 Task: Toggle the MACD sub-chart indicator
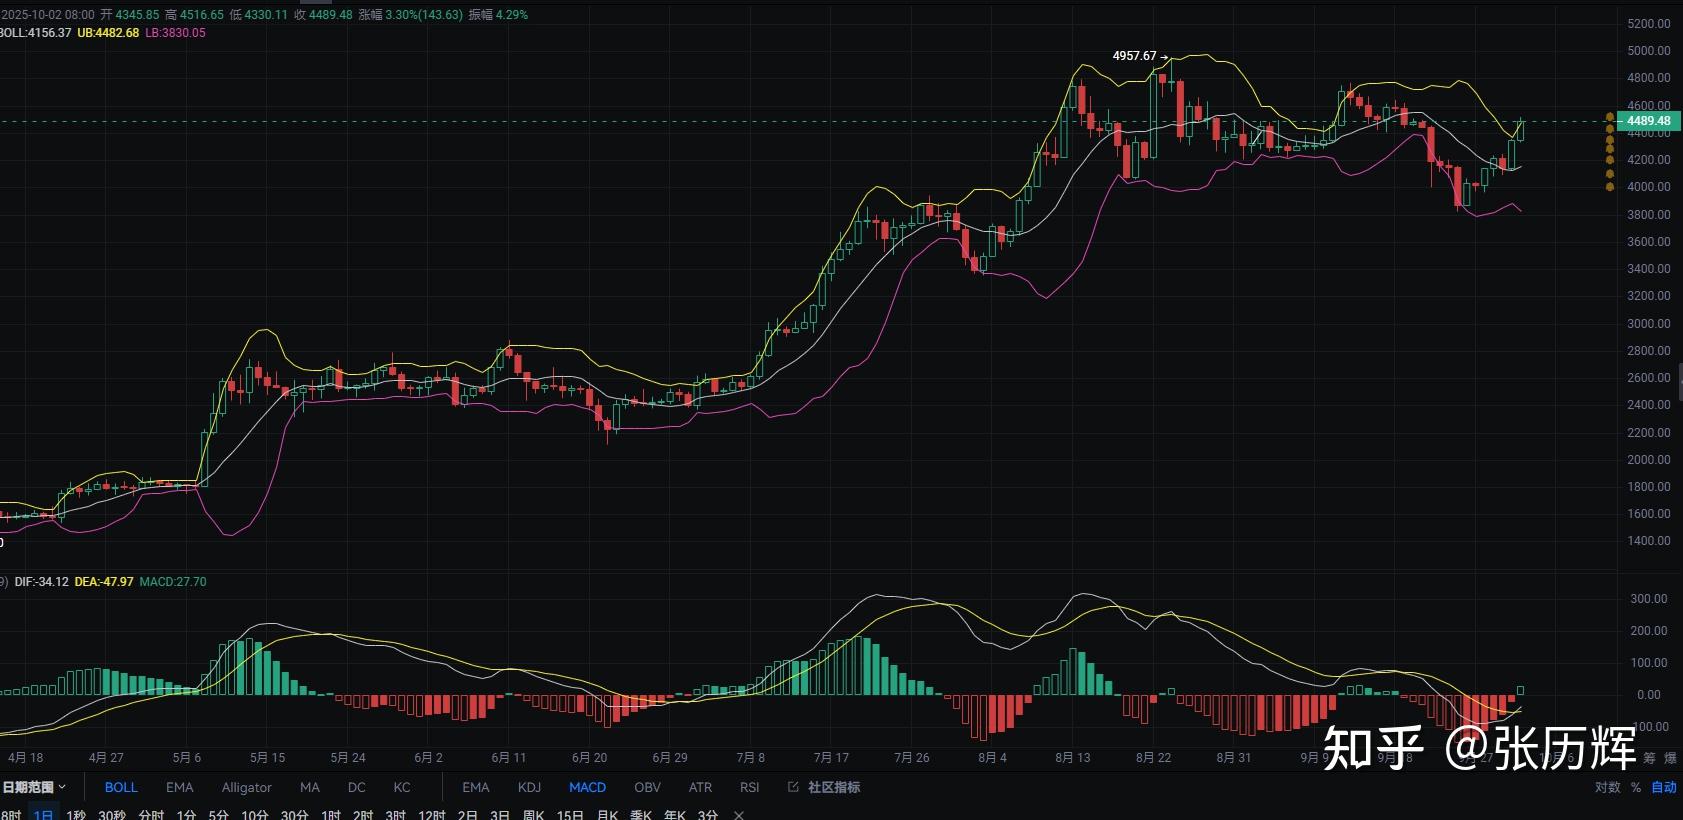point(587,787)
